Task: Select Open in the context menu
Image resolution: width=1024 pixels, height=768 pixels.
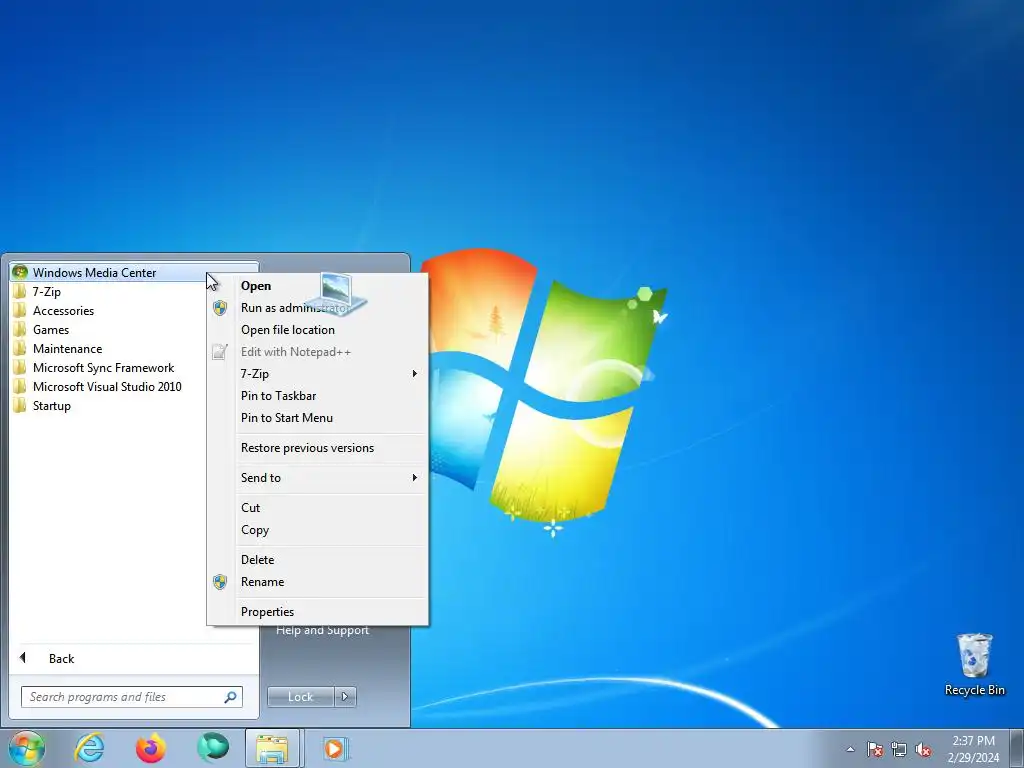Action: click(x=317, y=286)
